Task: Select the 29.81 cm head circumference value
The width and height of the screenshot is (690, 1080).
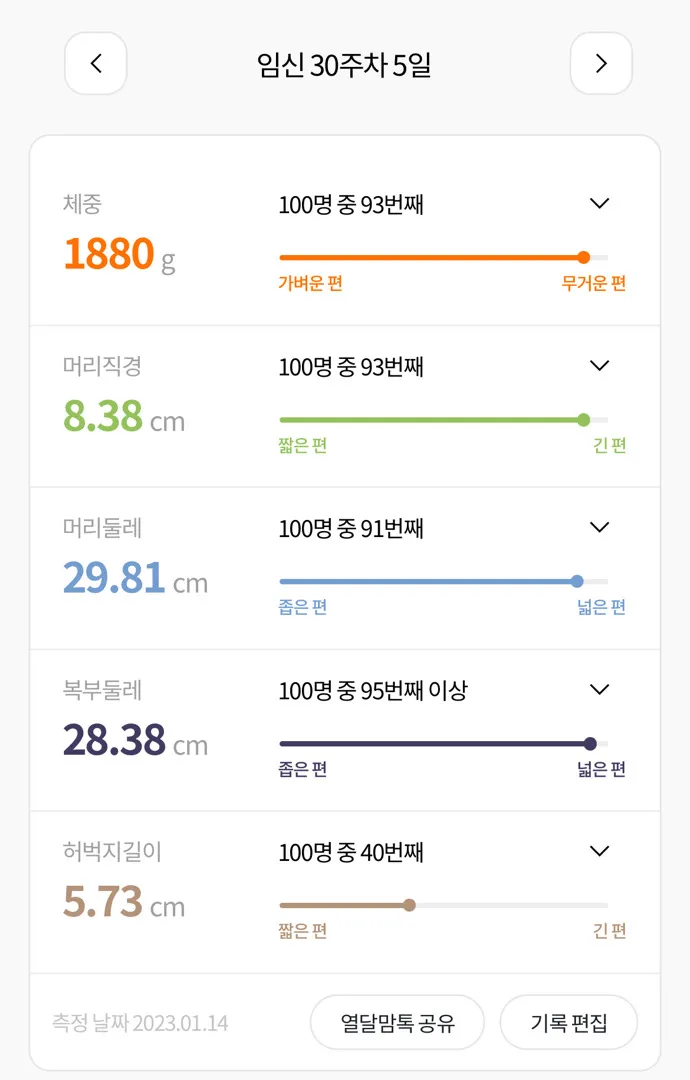Action: pos(136,578)
